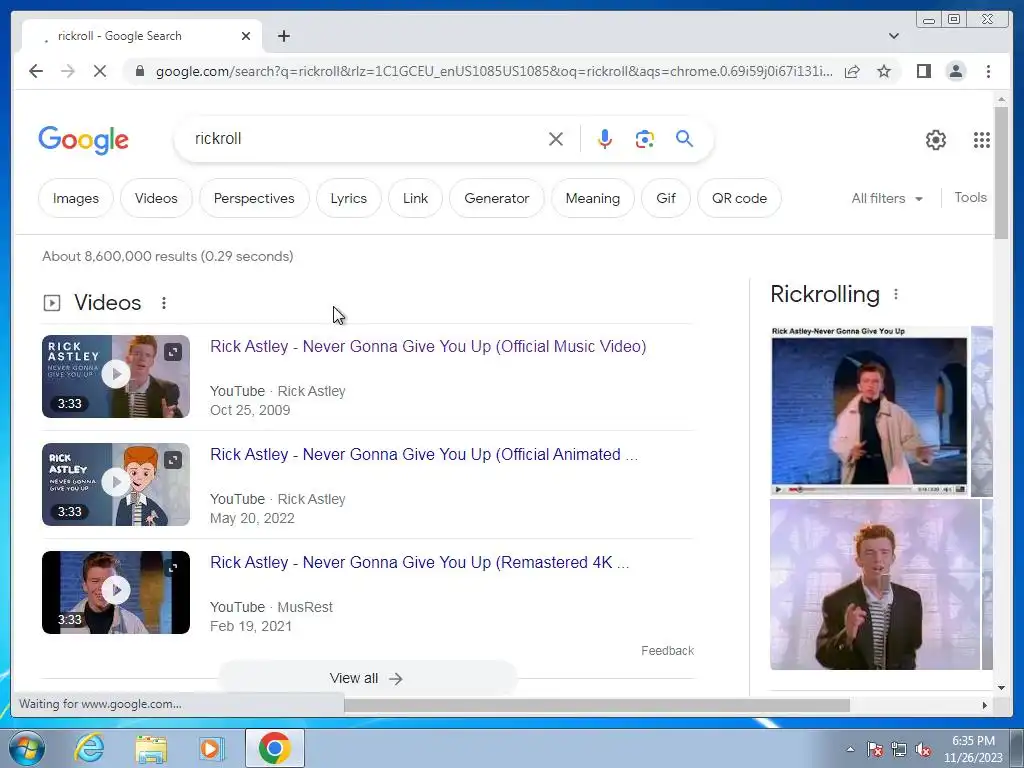Click the share this page icon
The width and height of the screenshot is (1024, 768).
pos(852,71)
